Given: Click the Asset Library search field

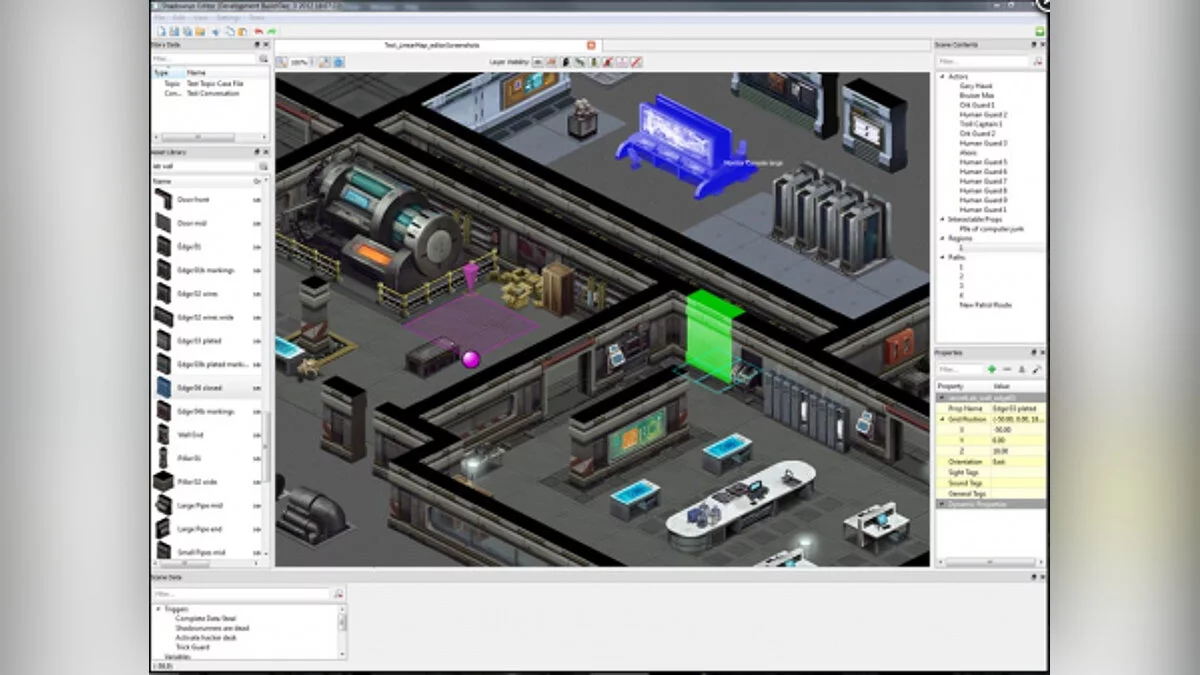Looking at the screenshot, I should pos(204,166).
